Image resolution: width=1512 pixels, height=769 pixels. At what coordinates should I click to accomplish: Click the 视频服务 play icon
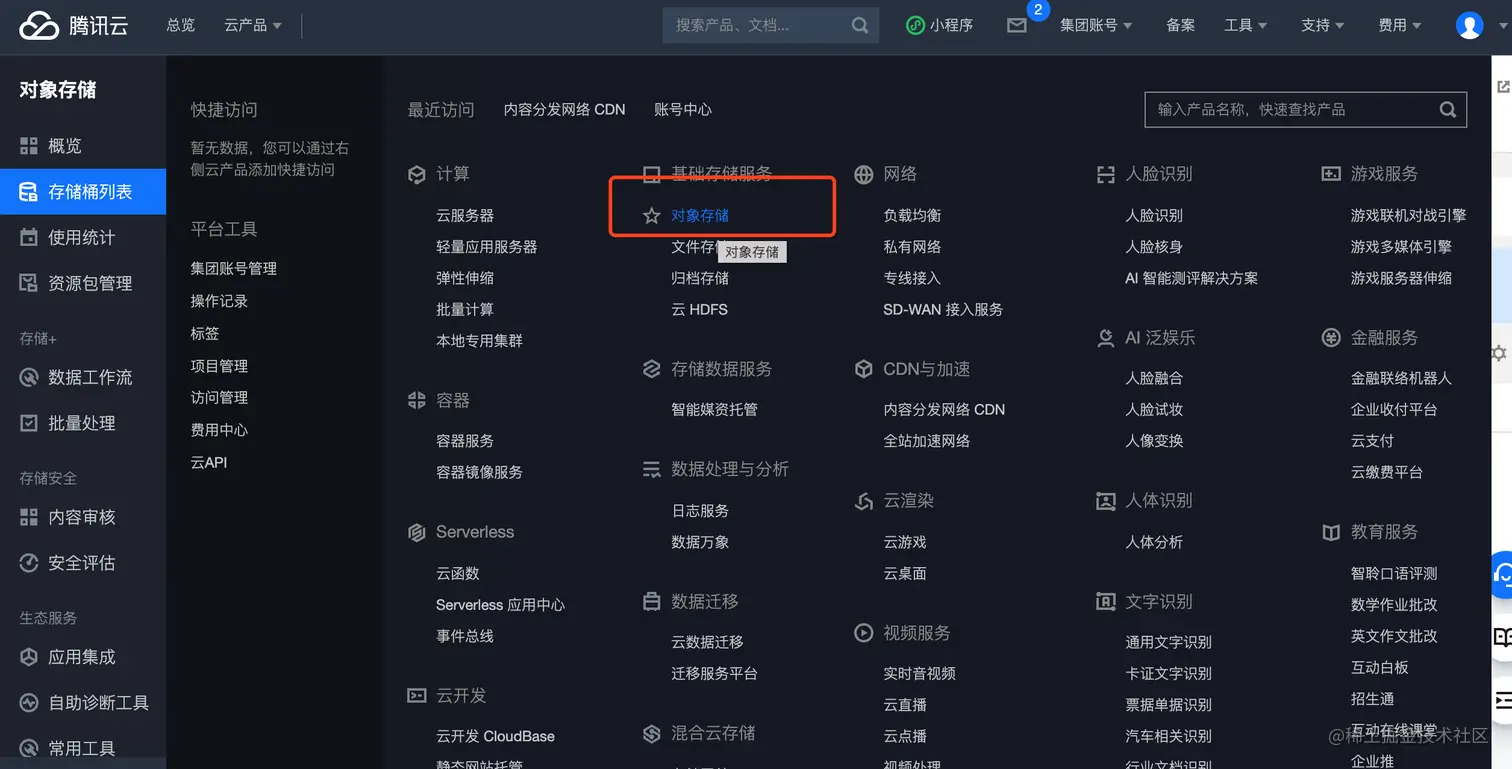(864, 633)
